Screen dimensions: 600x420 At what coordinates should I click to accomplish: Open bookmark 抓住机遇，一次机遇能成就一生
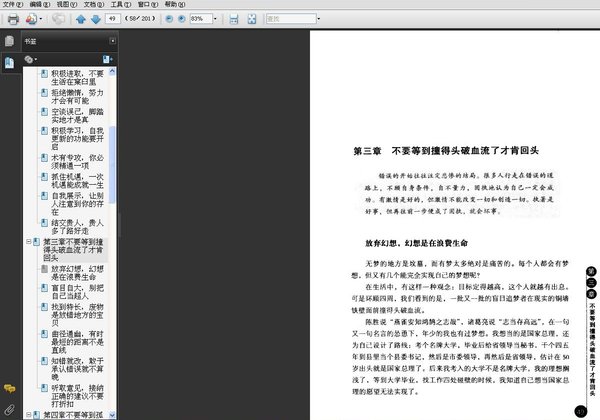77,181
